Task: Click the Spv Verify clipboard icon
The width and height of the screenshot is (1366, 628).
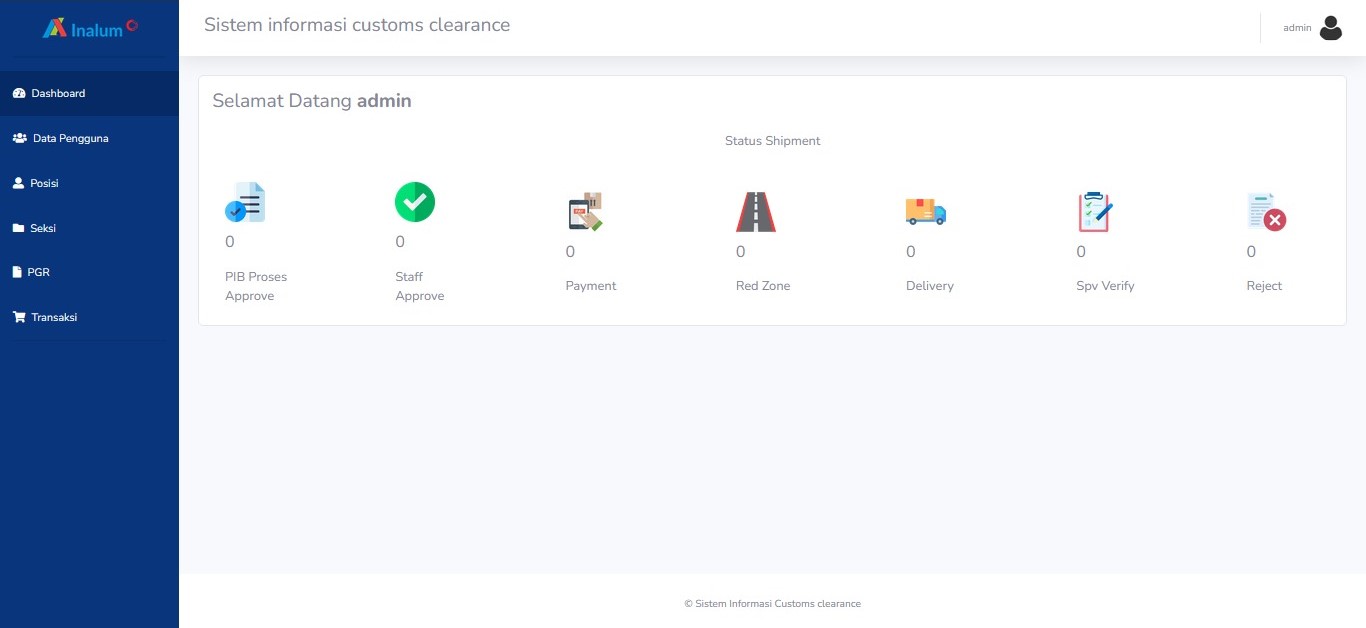Action: (x=1095, y=212)
